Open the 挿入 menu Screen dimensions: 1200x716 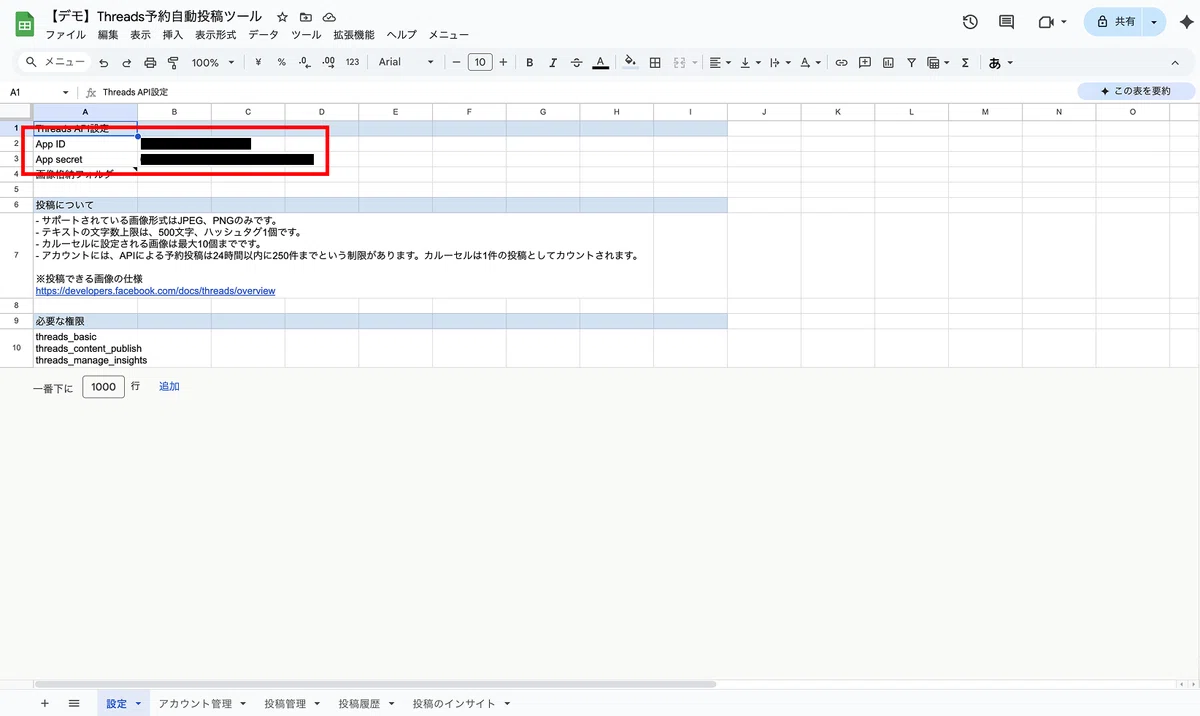point(173,35)
